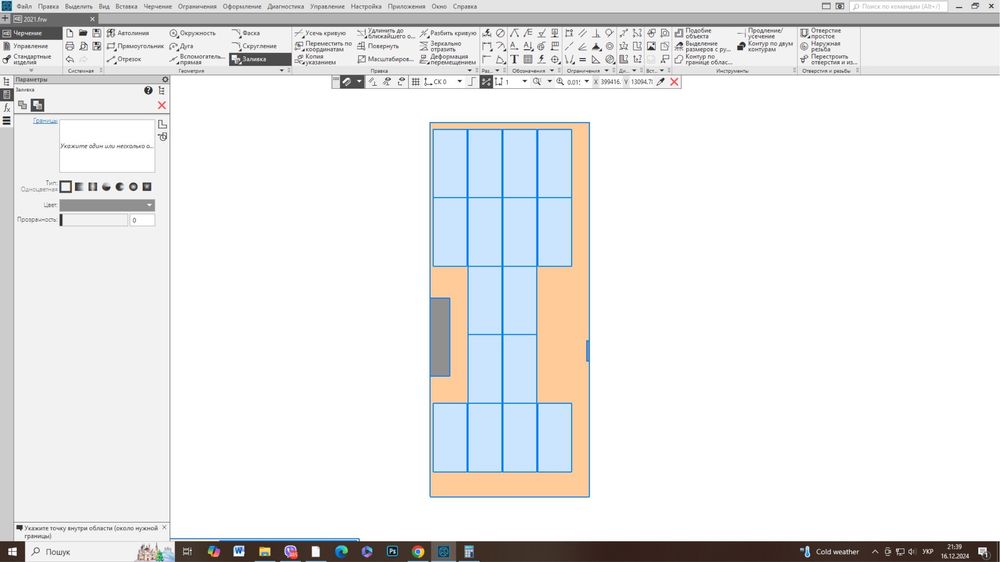Toggle grid display in view toolbar
This screenshot has width=1000, height=562.
point(416,82)
